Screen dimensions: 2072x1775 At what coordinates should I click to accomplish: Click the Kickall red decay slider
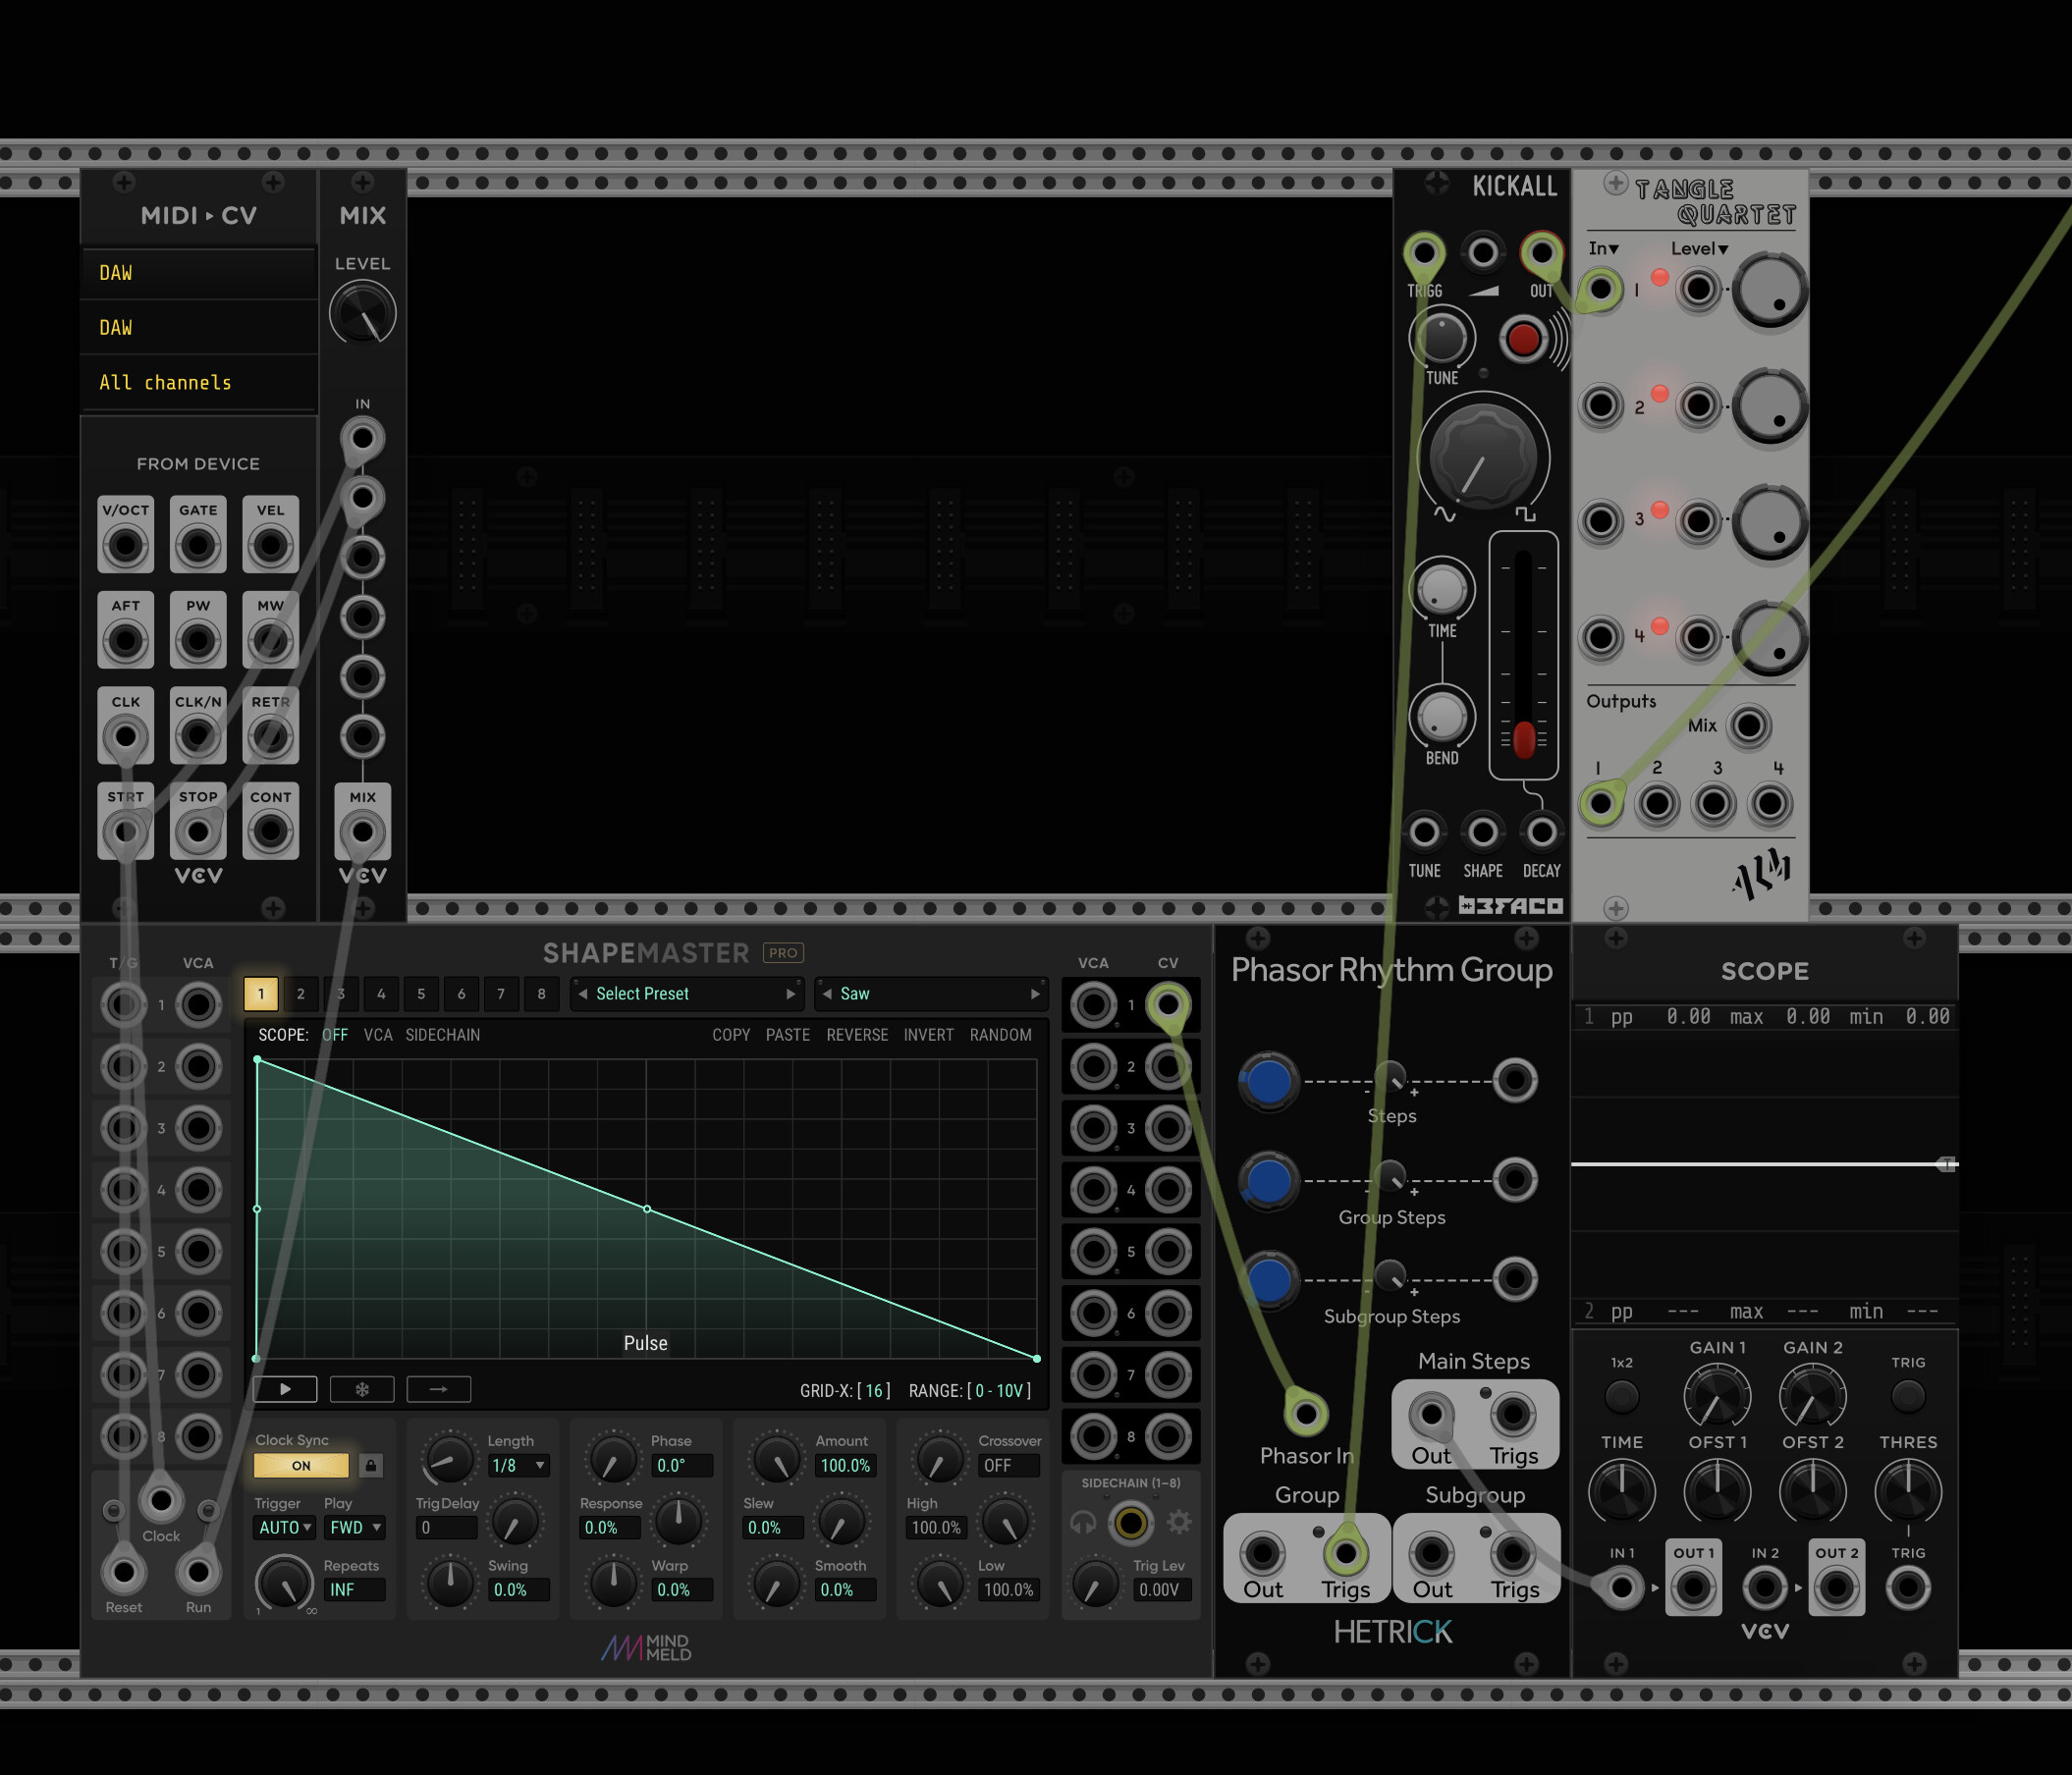(x=1523, y=739)
